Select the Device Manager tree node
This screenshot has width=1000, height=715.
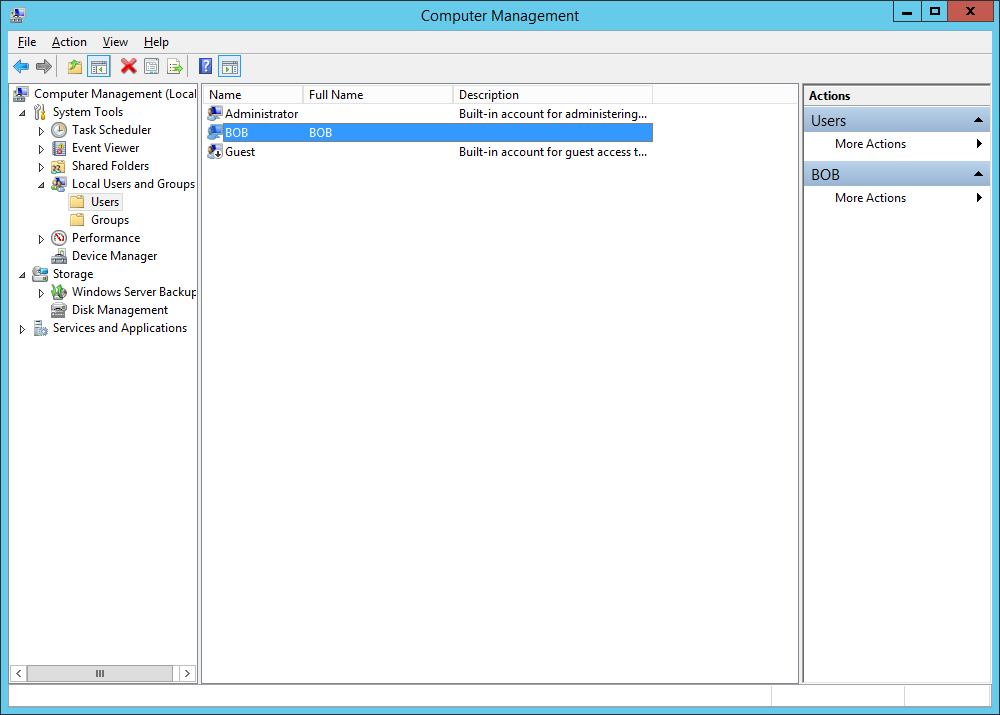(x=114, y=256)
